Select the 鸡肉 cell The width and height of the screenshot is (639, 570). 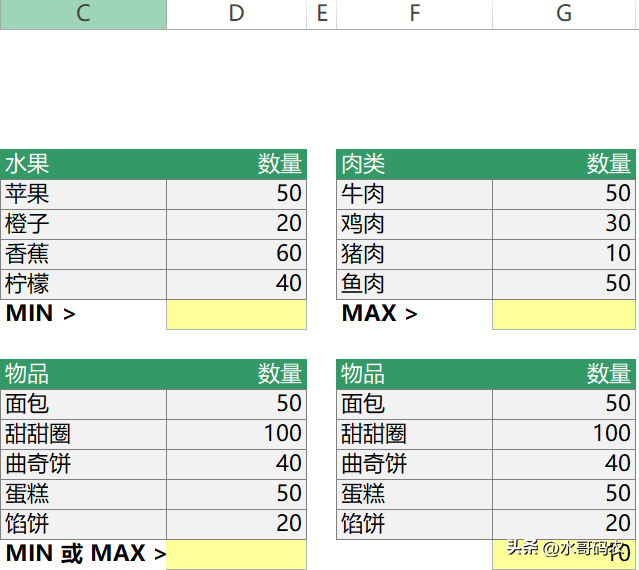tap(414, 224)
